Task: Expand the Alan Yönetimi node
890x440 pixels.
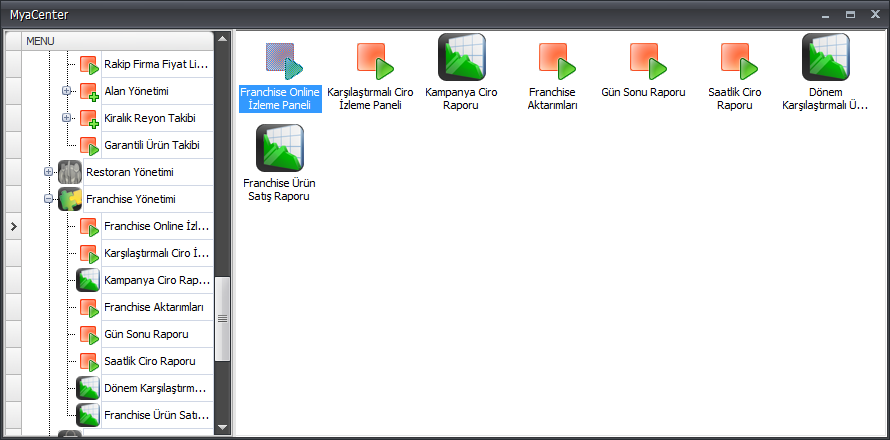Action: 67,91
